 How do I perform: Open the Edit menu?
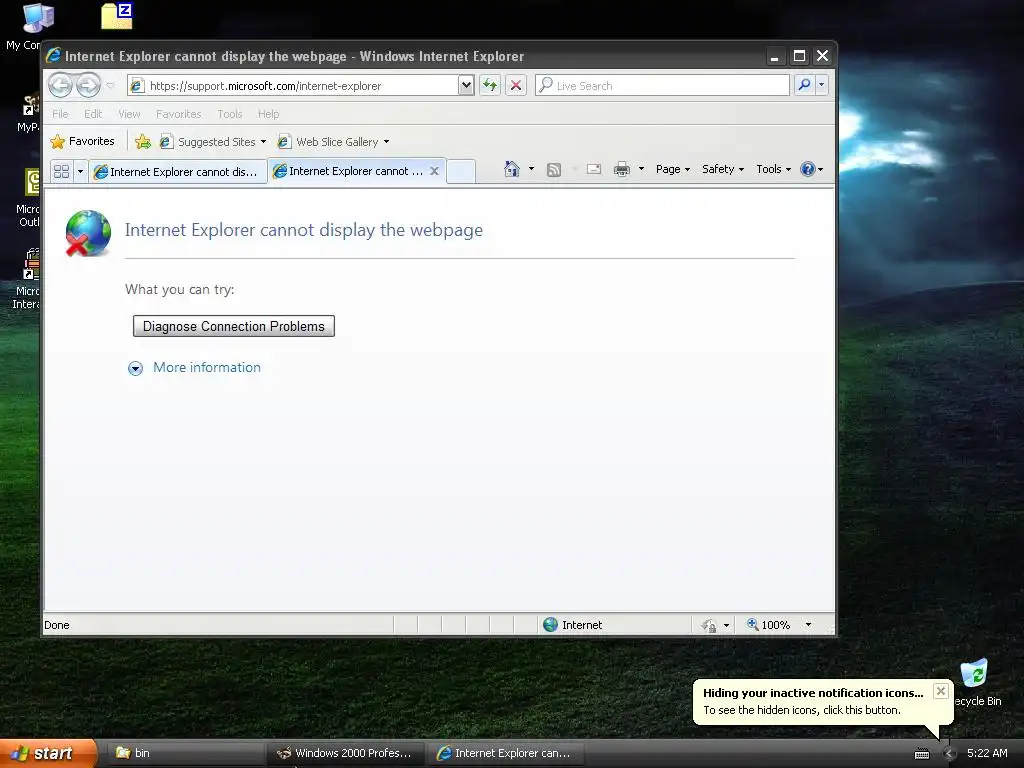tap(93, 114)
